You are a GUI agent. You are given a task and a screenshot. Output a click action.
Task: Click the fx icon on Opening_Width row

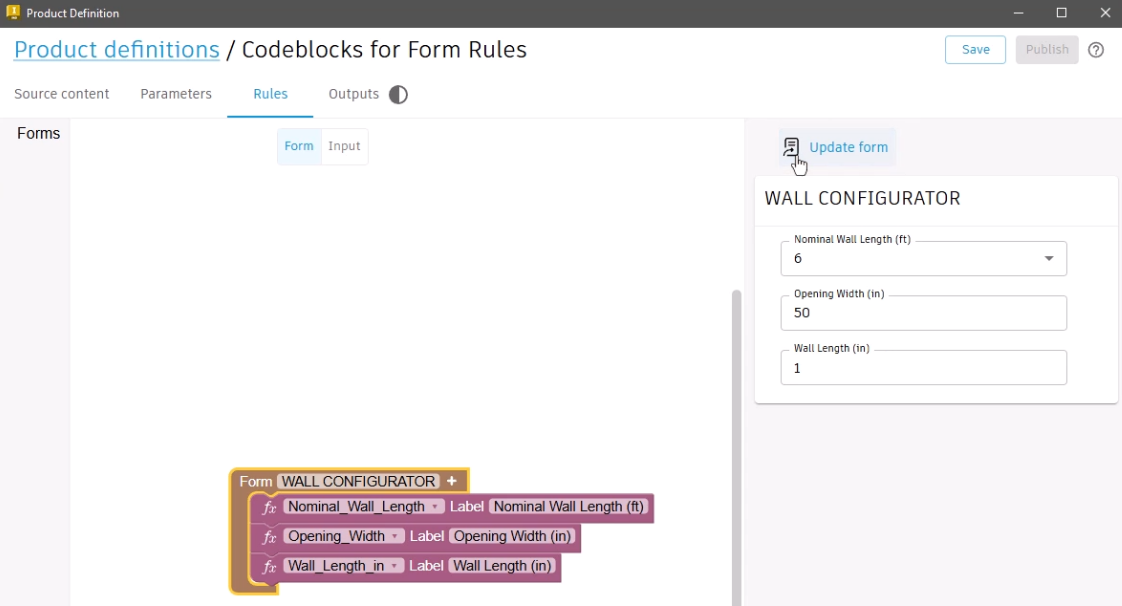(270, 537)
